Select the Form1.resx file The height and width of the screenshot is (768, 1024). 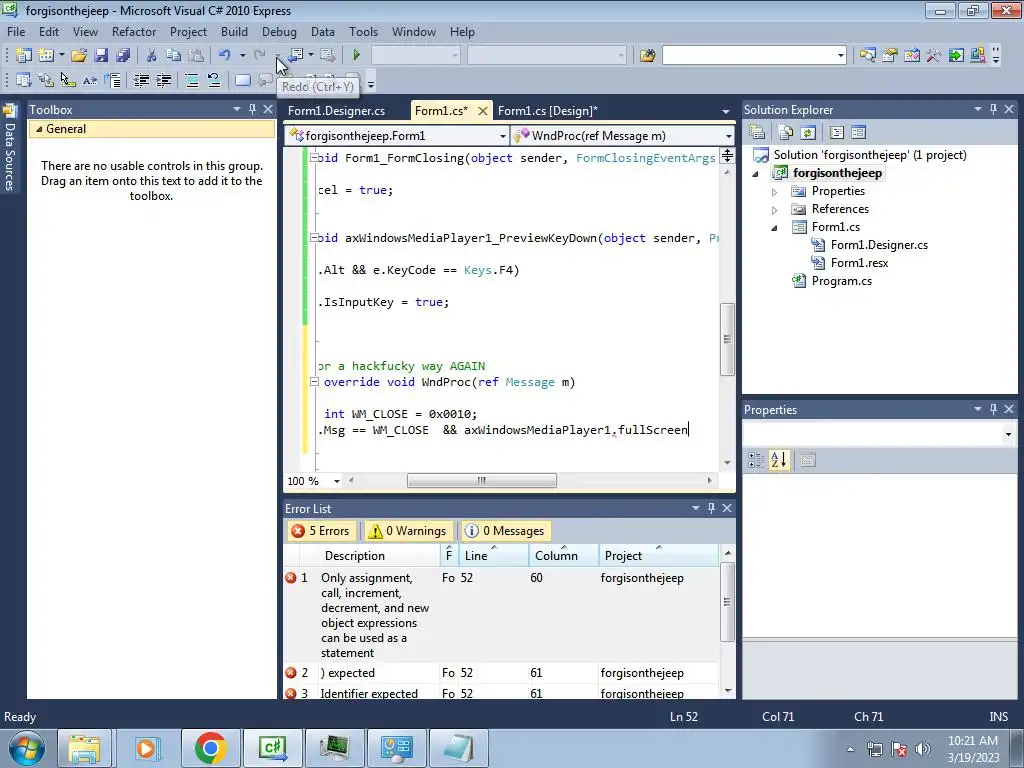pyautogui.click(x=859, y=263)
